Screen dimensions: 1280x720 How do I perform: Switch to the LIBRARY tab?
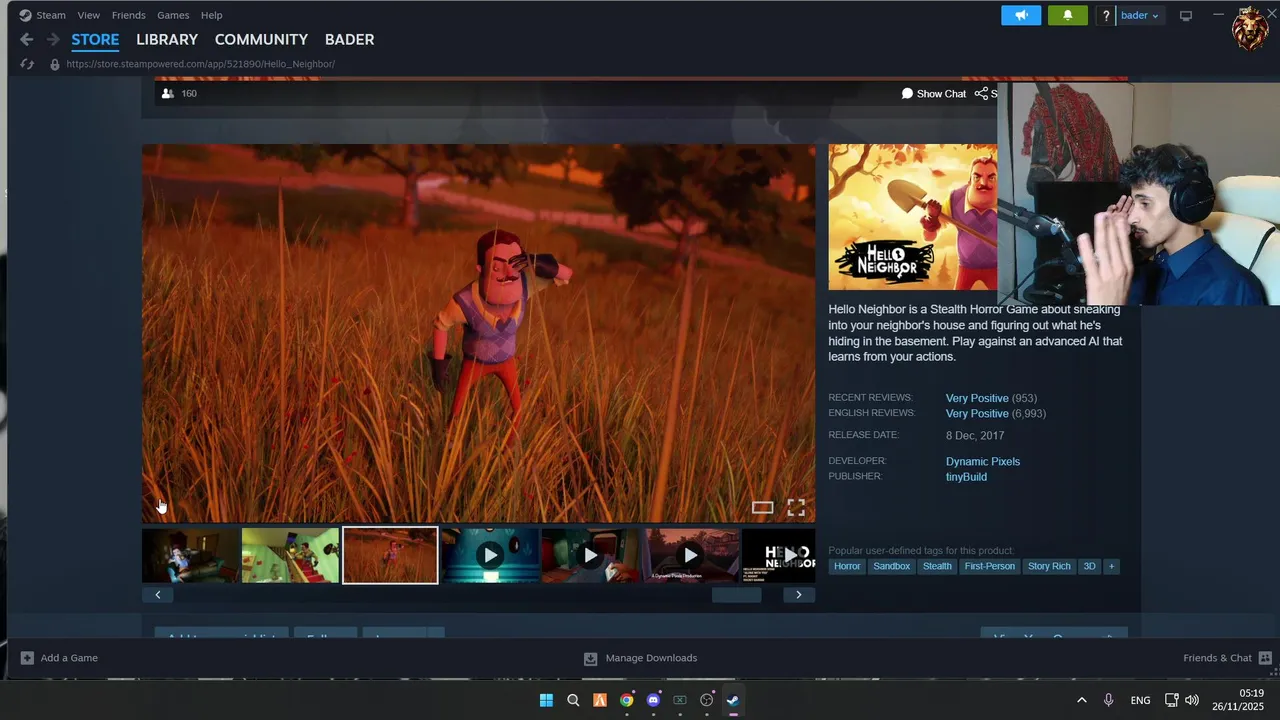(167, 39)
